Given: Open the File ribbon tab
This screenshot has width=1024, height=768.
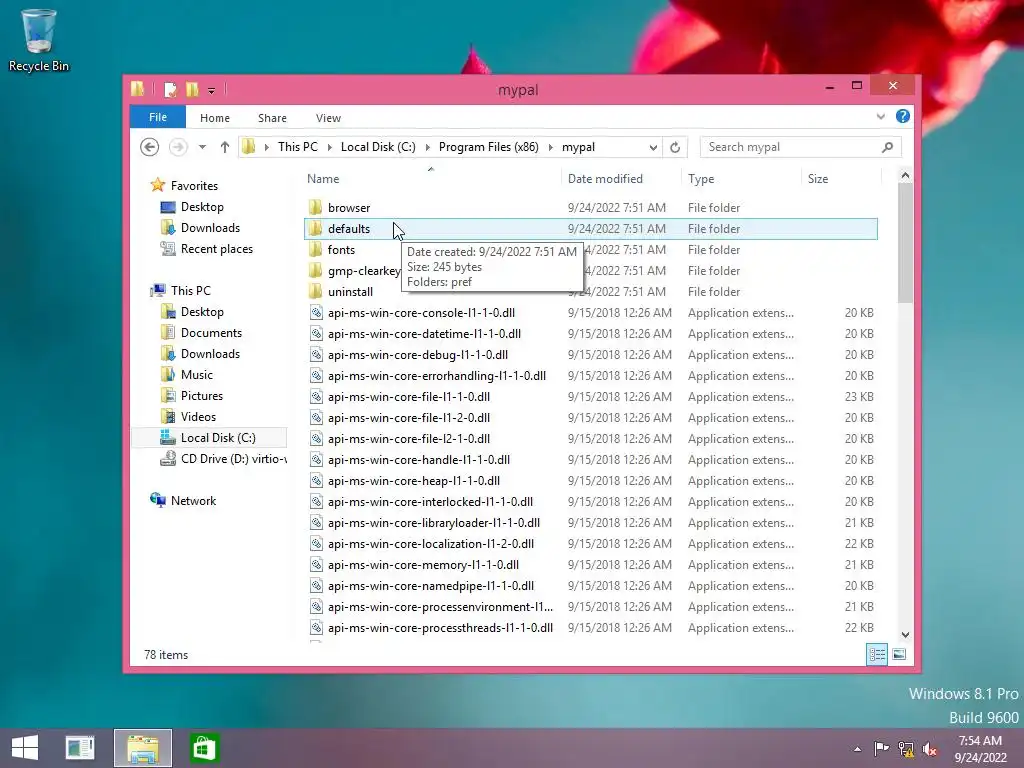Looking at the screenshot, I should pos(158,117).
